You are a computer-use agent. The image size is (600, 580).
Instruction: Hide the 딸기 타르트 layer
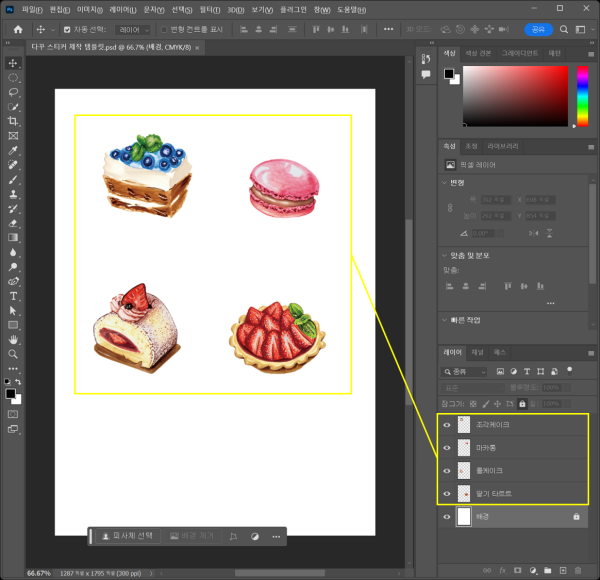coord(447,494)
